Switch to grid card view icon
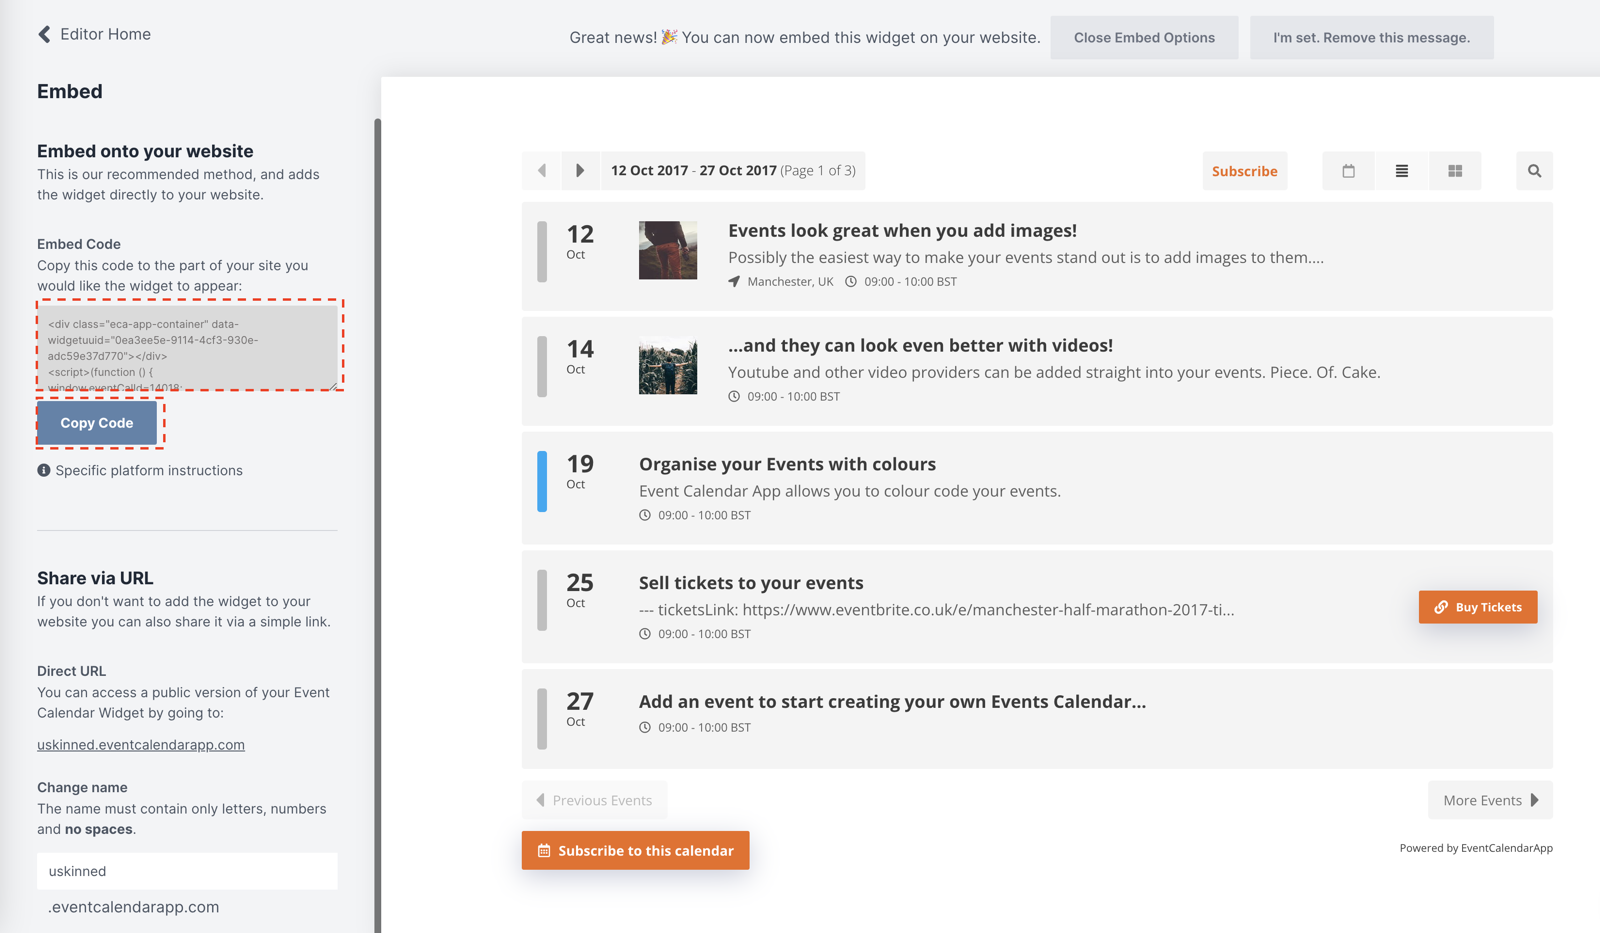Image resolution: width=1600 pixels, height=933 pixels. click(x=1454, y=171)
